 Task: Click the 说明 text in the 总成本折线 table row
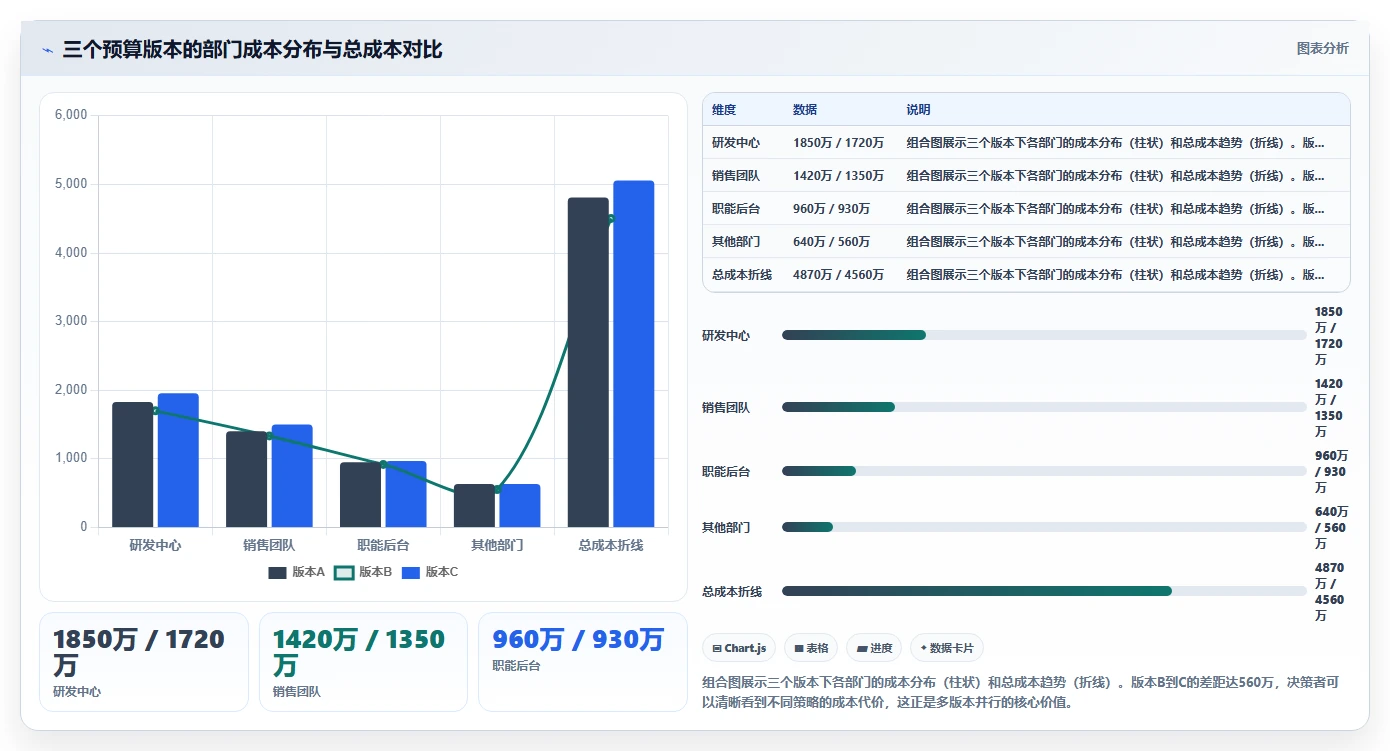[1116, 275]
